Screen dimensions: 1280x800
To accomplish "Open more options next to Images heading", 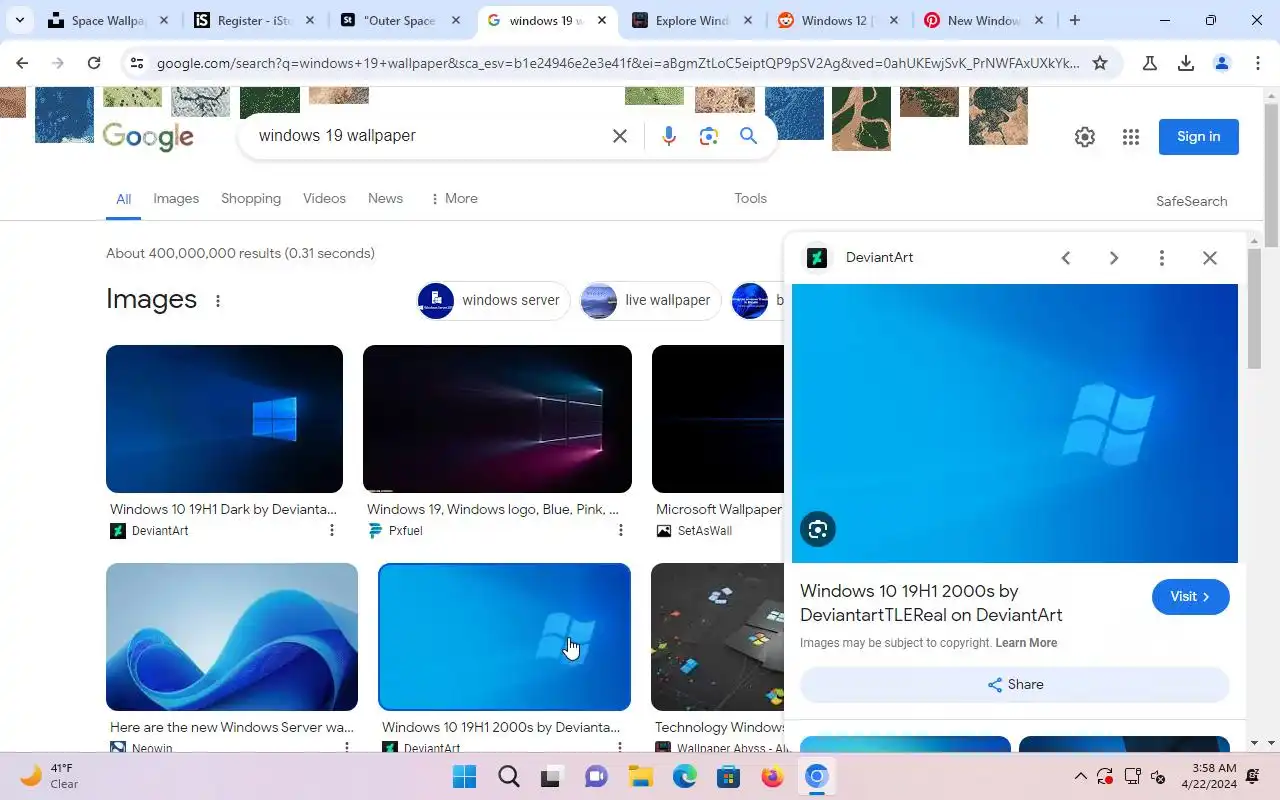I will click(x=218, y=301).
